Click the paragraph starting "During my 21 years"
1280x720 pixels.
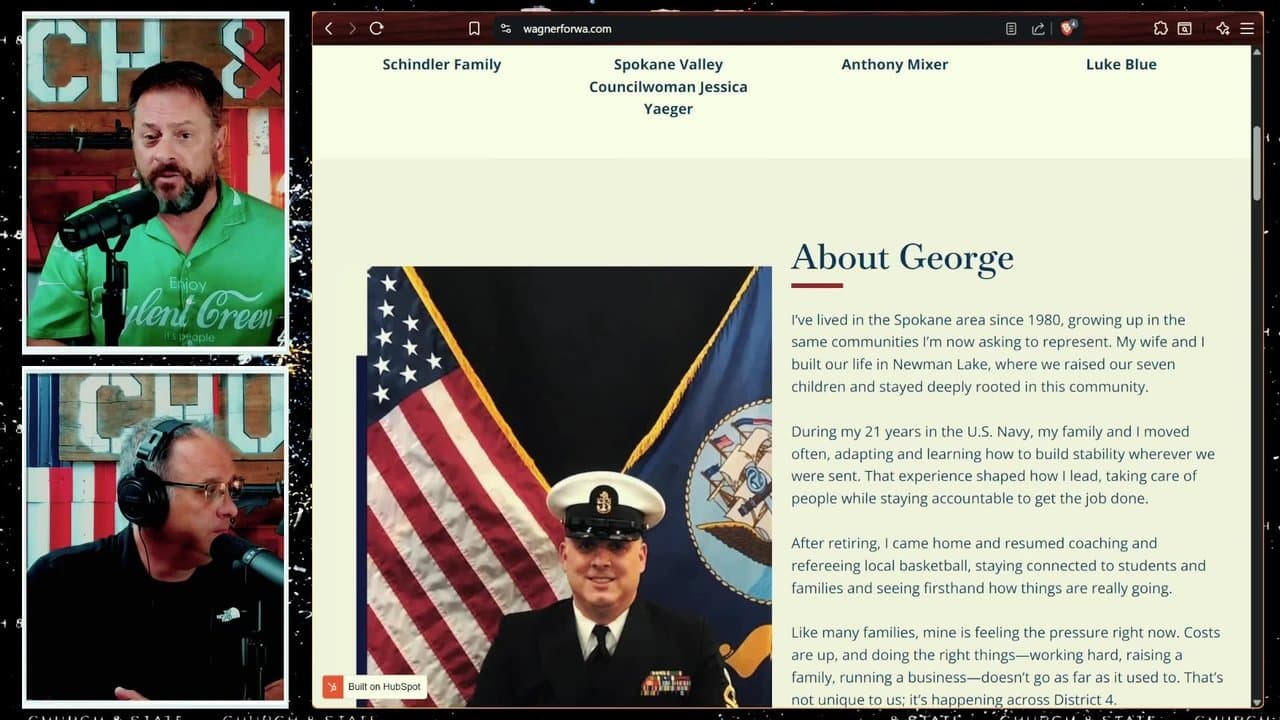click(x=1003, y=465)
